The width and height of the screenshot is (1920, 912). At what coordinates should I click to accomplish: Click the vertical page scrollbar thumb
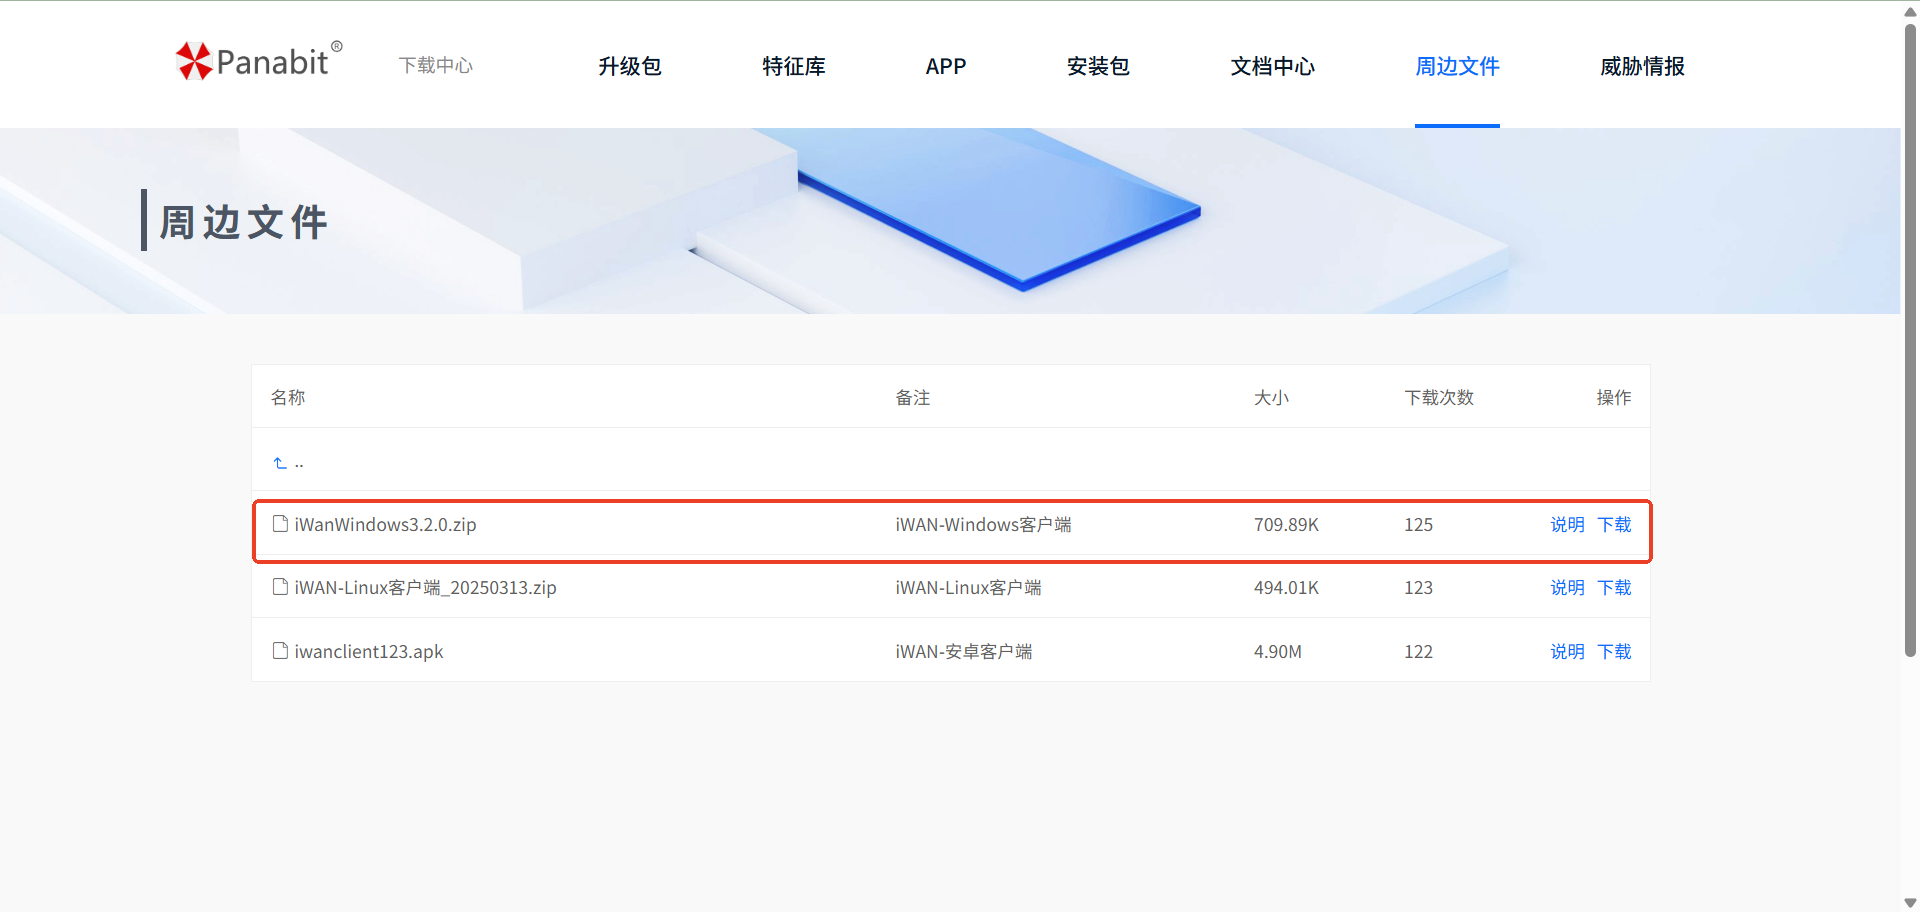(1910, 340)
